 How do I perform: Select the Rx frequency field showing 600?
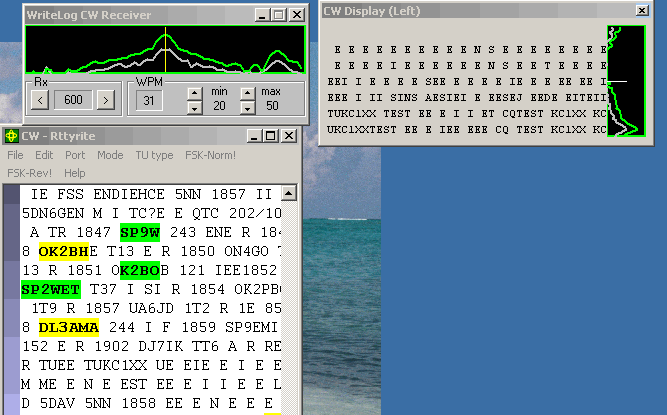point(73,100)
